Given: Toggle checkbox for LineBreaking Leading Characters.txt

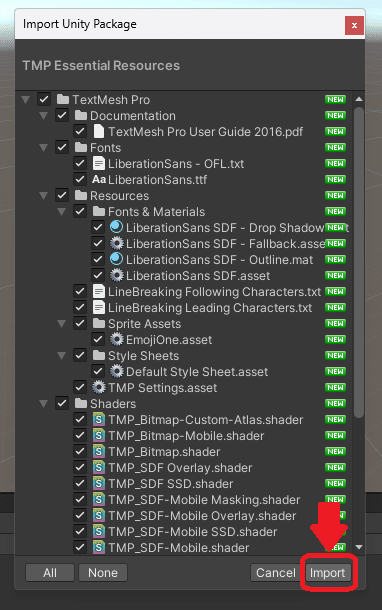Looking at the screenshot, I should [80, 307].
